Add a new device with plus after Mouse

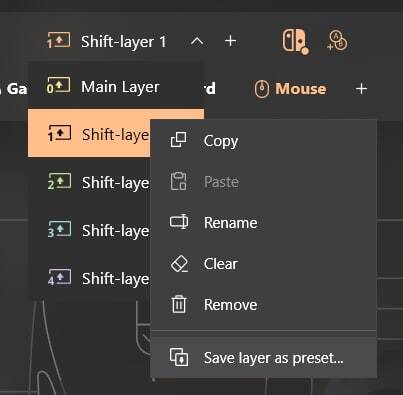[361, 89]
